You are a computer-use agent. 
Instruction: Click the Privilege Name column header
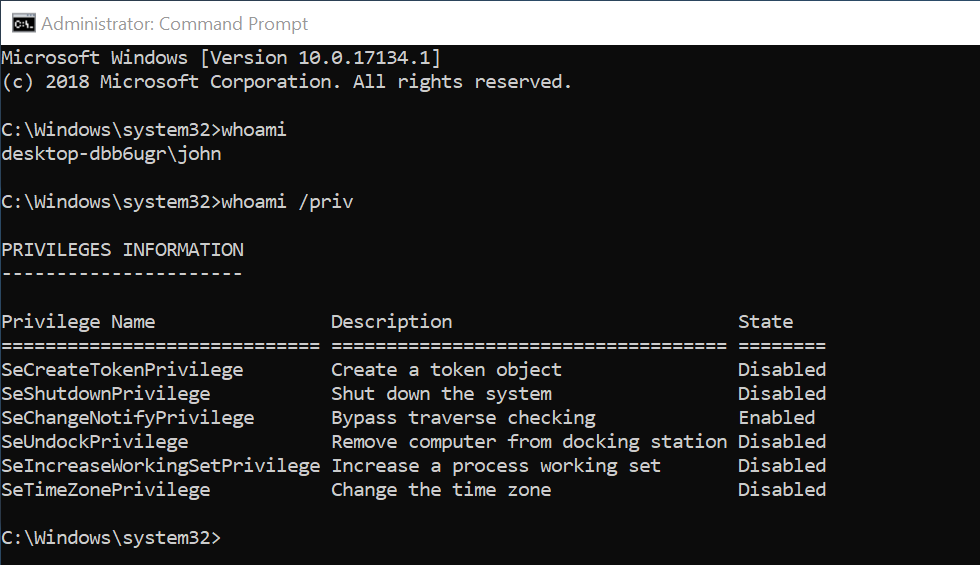click(78, 322)
